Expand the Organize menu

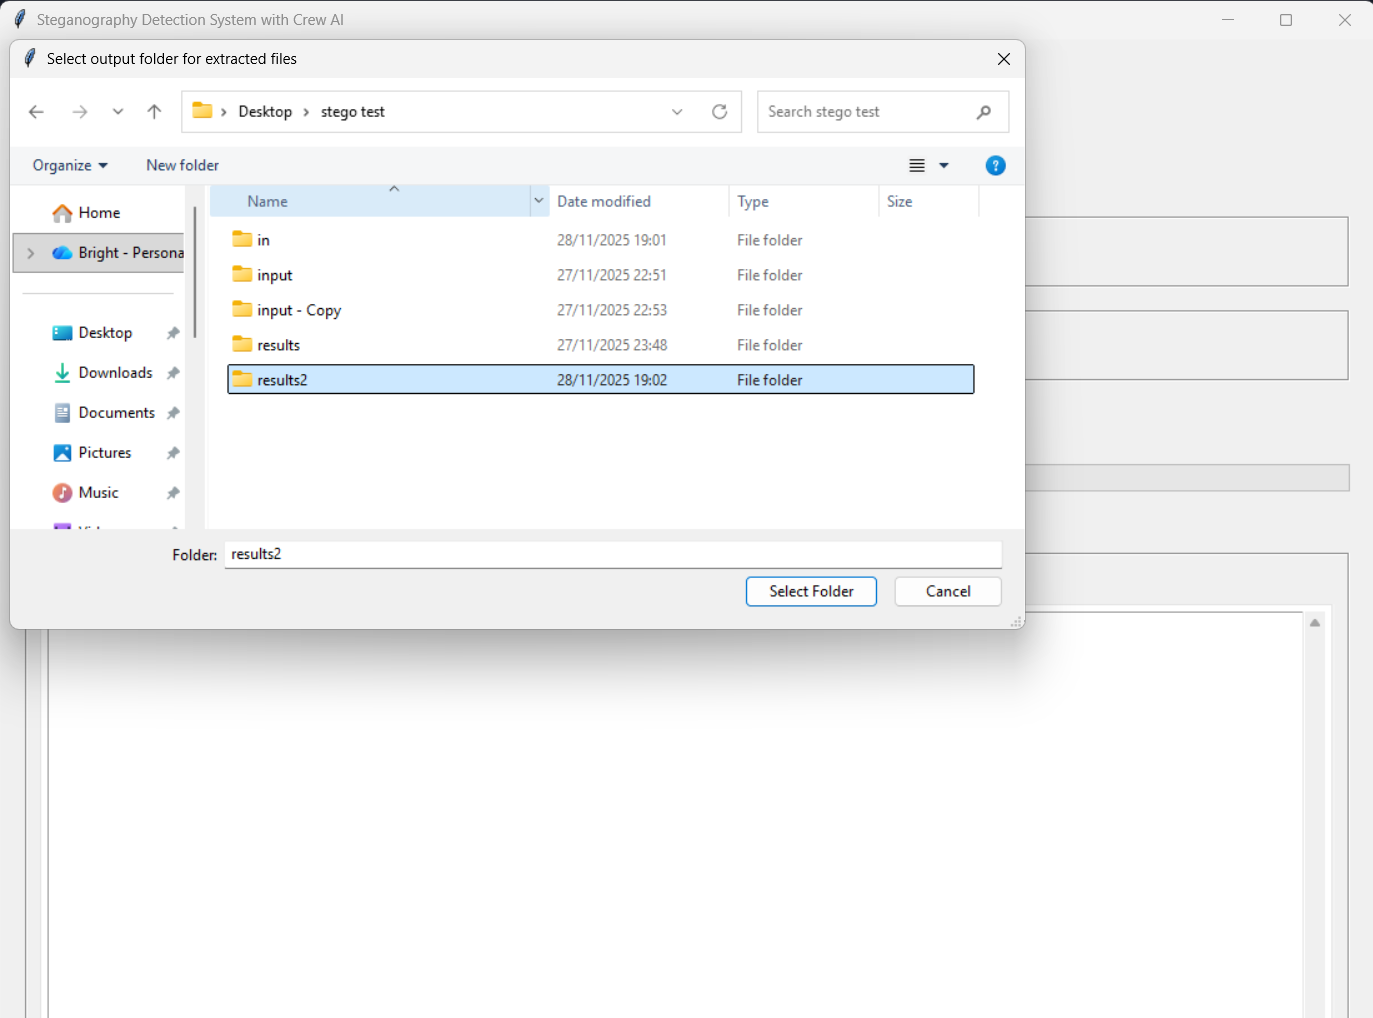coord(68,165)
